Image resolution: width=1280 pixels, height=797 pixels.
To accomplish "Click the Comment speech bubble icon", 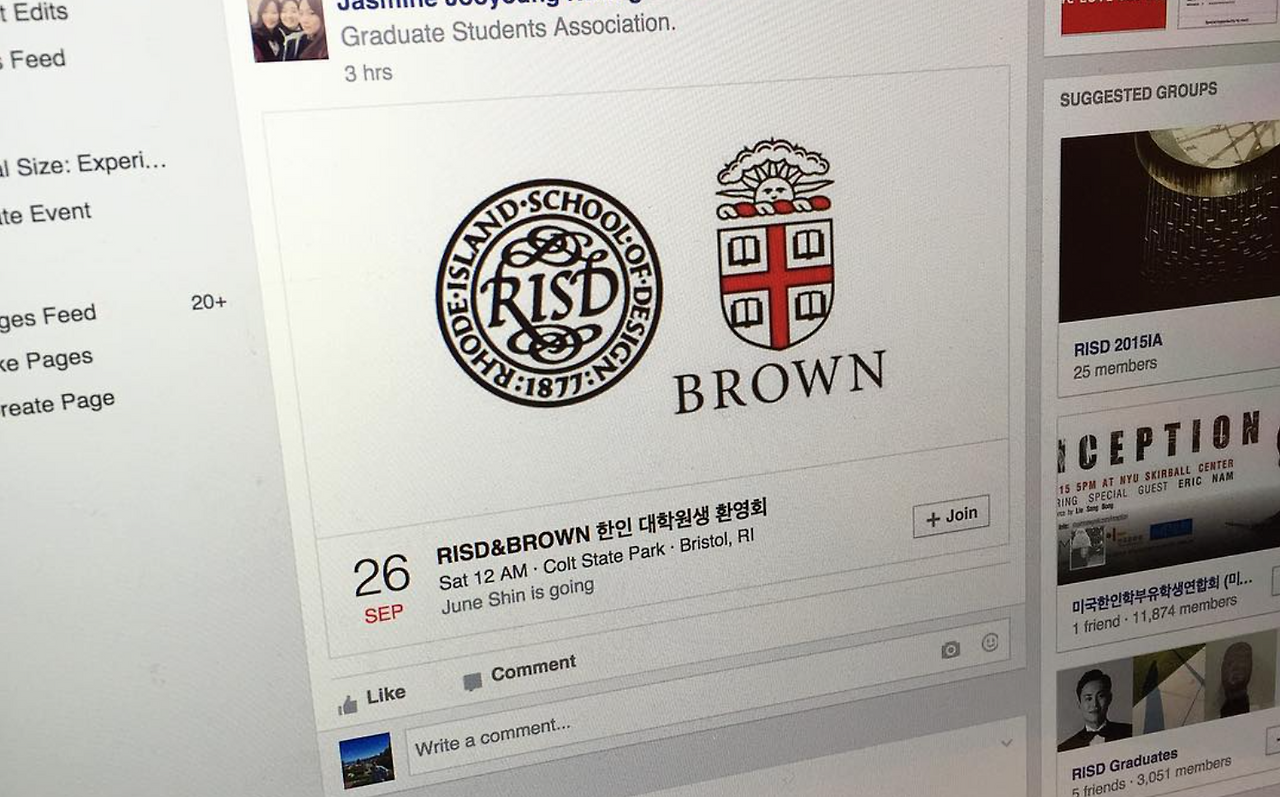I will tap(472, 682).
